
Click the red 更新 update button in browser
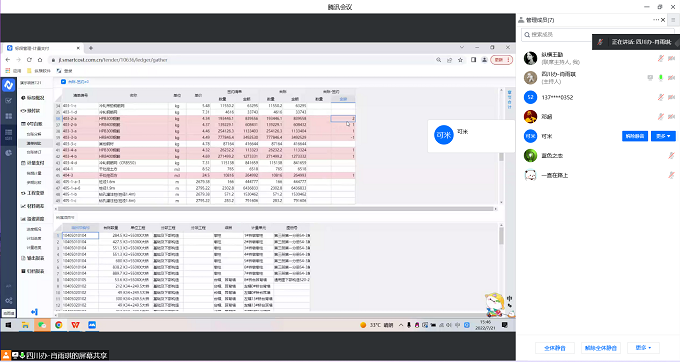(x=501, y=60)
